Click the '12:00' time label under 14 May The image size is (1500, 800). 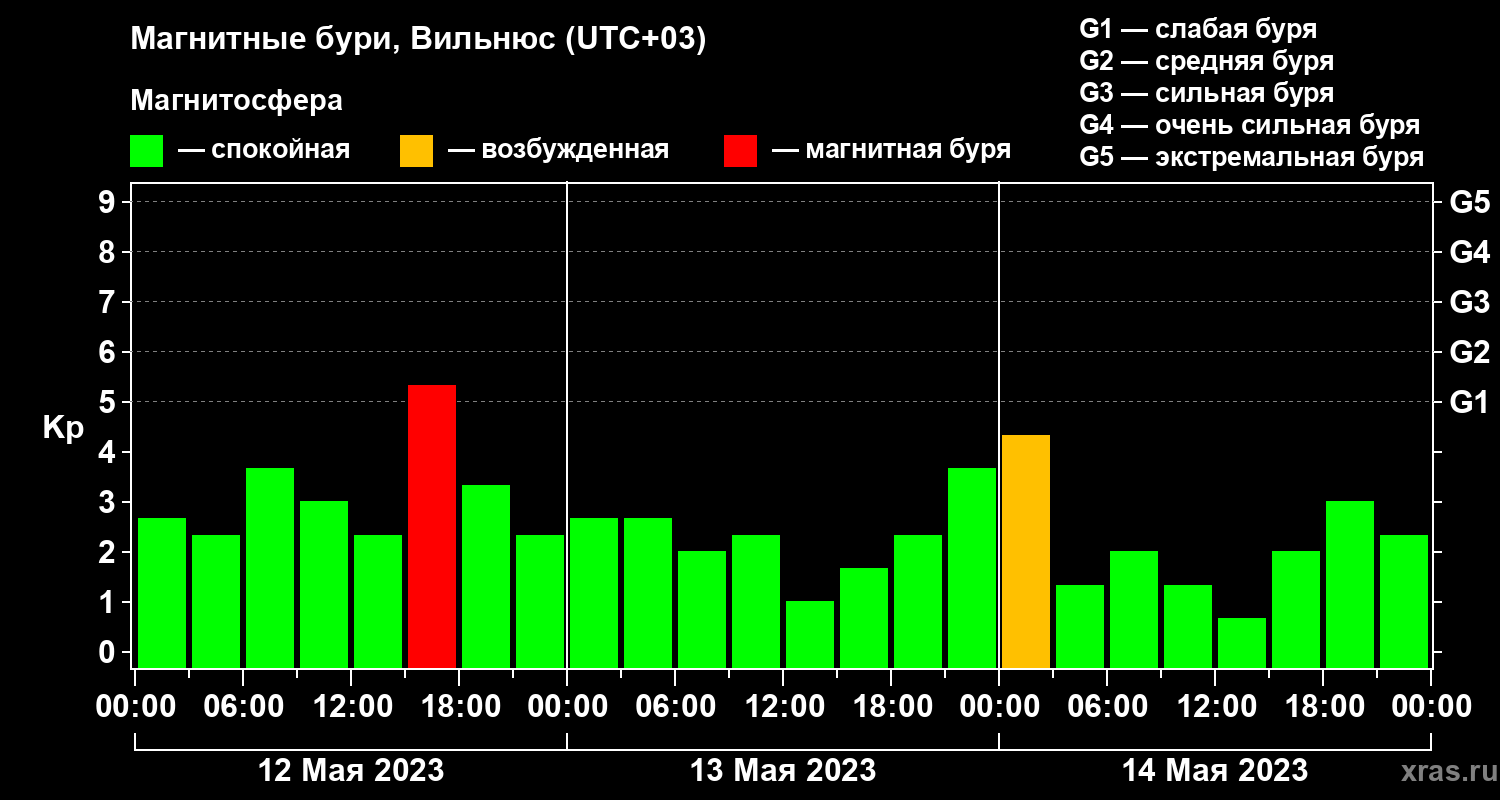[1215, 707]
